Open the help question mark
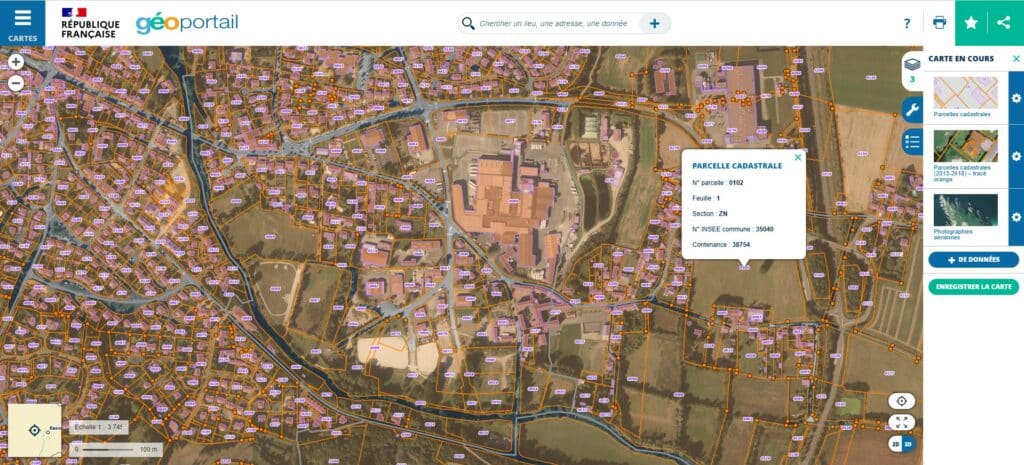Viewport: 1024px width, 465px height. click(x=907, y=23)
